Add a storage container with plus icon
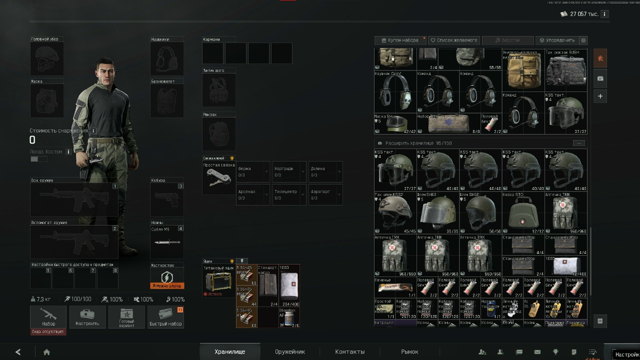The width and height of the screenshot is (640, 360). pos(600,96)
